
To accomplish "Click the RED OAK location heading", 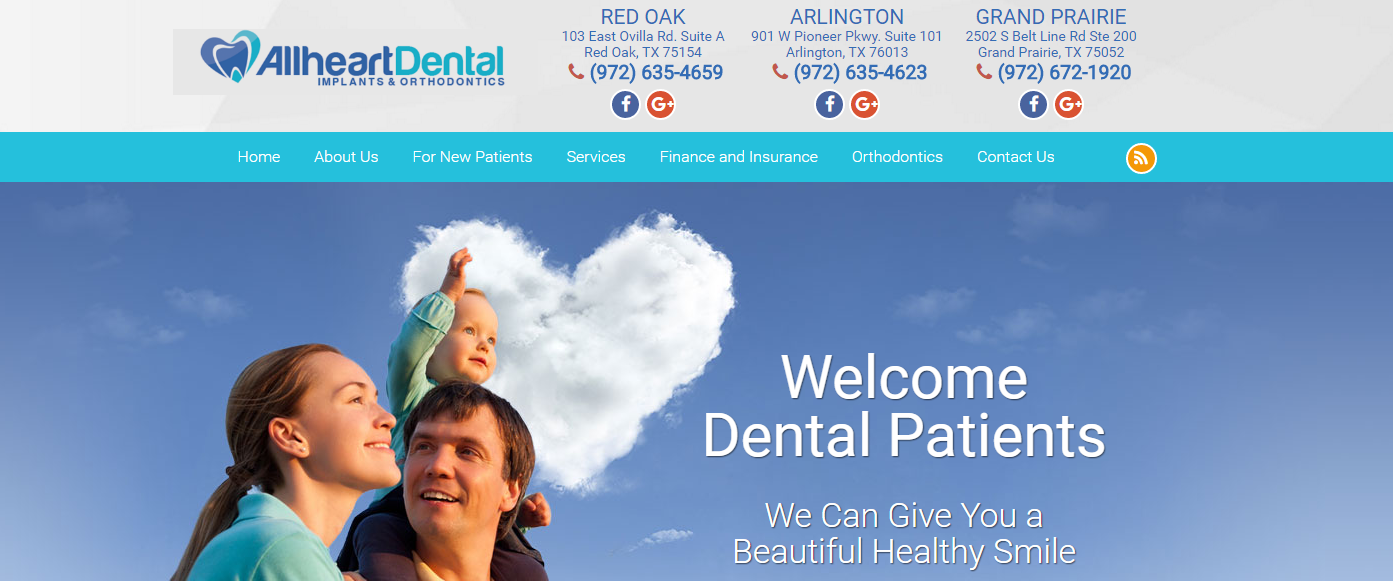I will point(643,17).
